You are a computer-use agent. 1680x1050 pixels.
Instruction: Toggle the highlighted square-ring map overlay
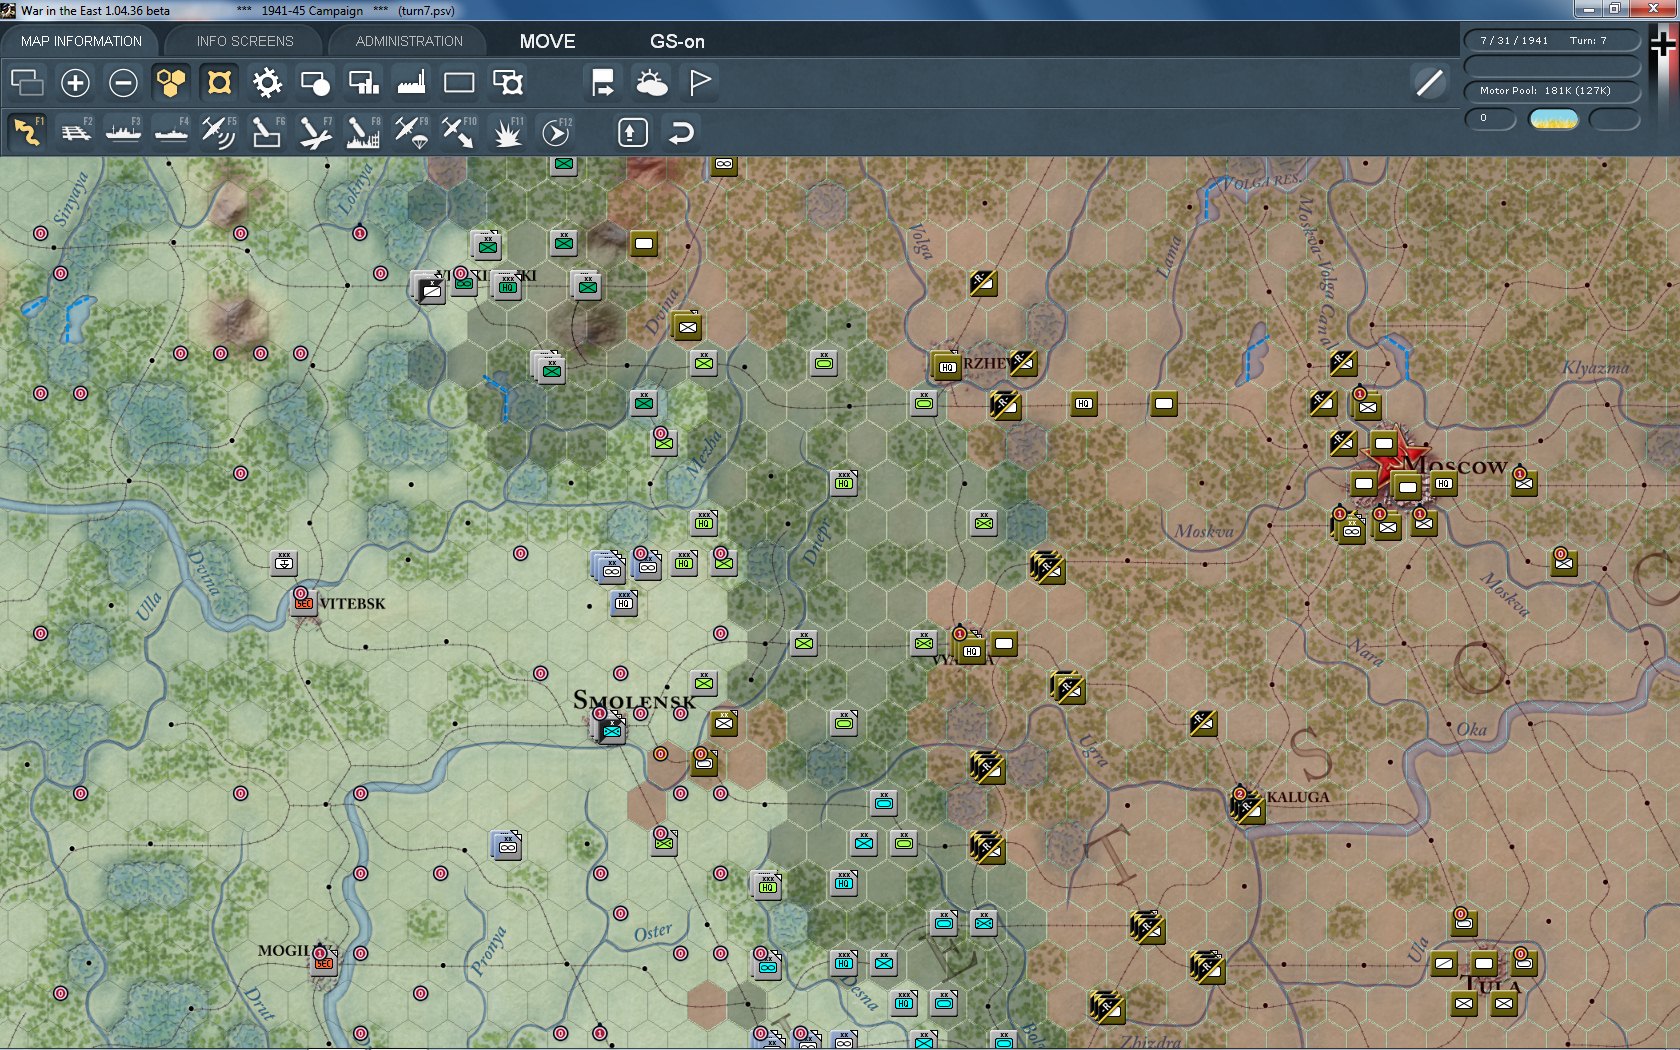pos(219,82)
